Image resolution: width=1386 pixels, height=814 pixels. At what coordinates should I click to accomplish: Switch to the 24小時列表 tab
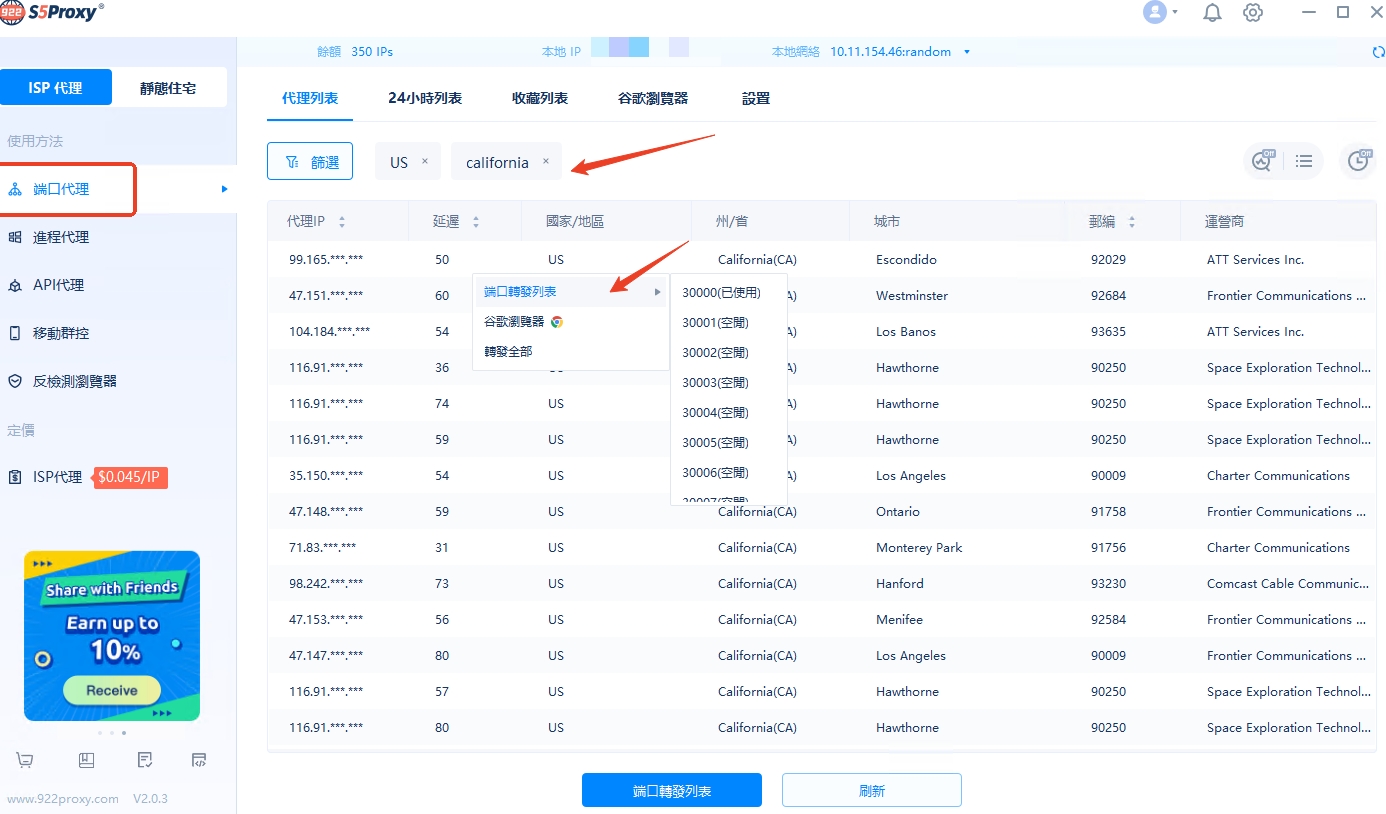point(425,98)
